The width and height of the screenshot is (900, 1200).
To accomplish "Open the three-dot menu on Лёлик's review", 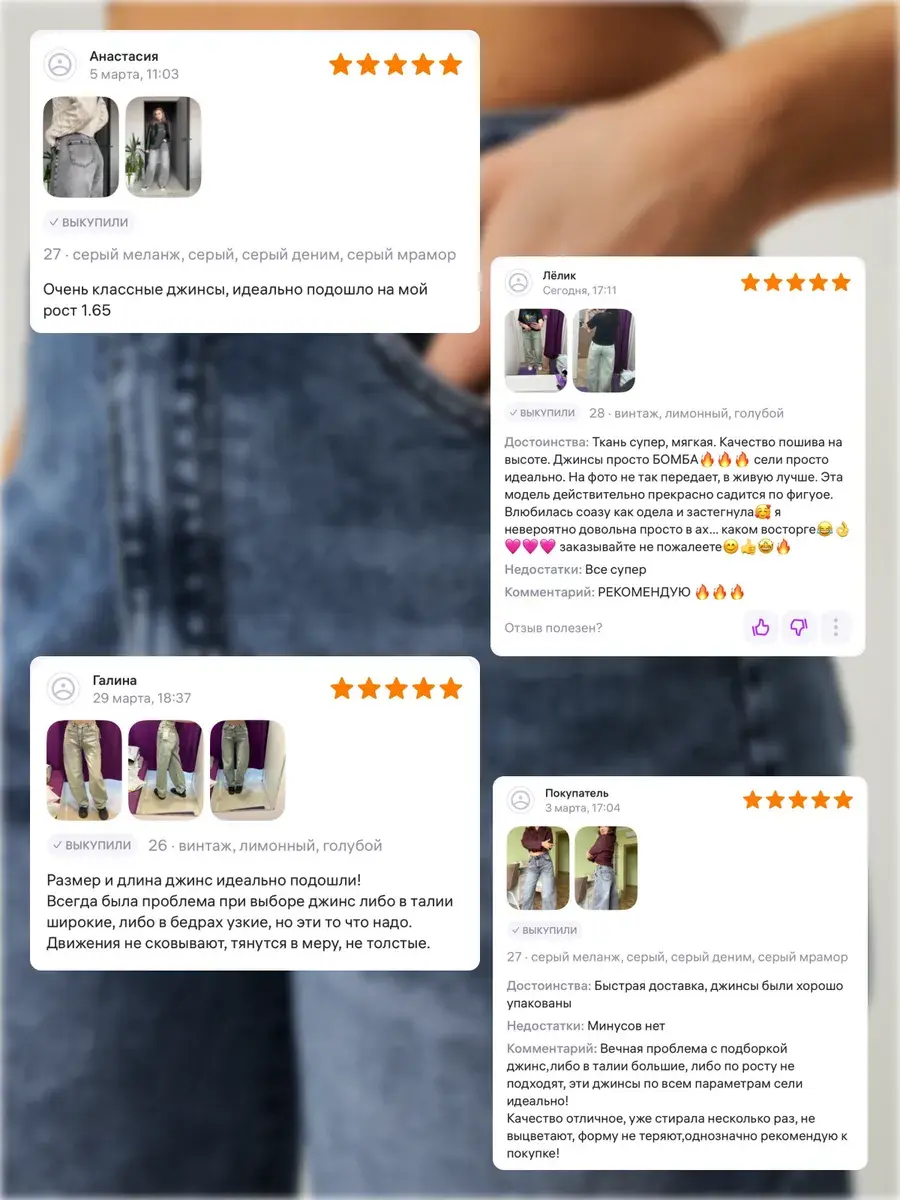I will 835,628.
